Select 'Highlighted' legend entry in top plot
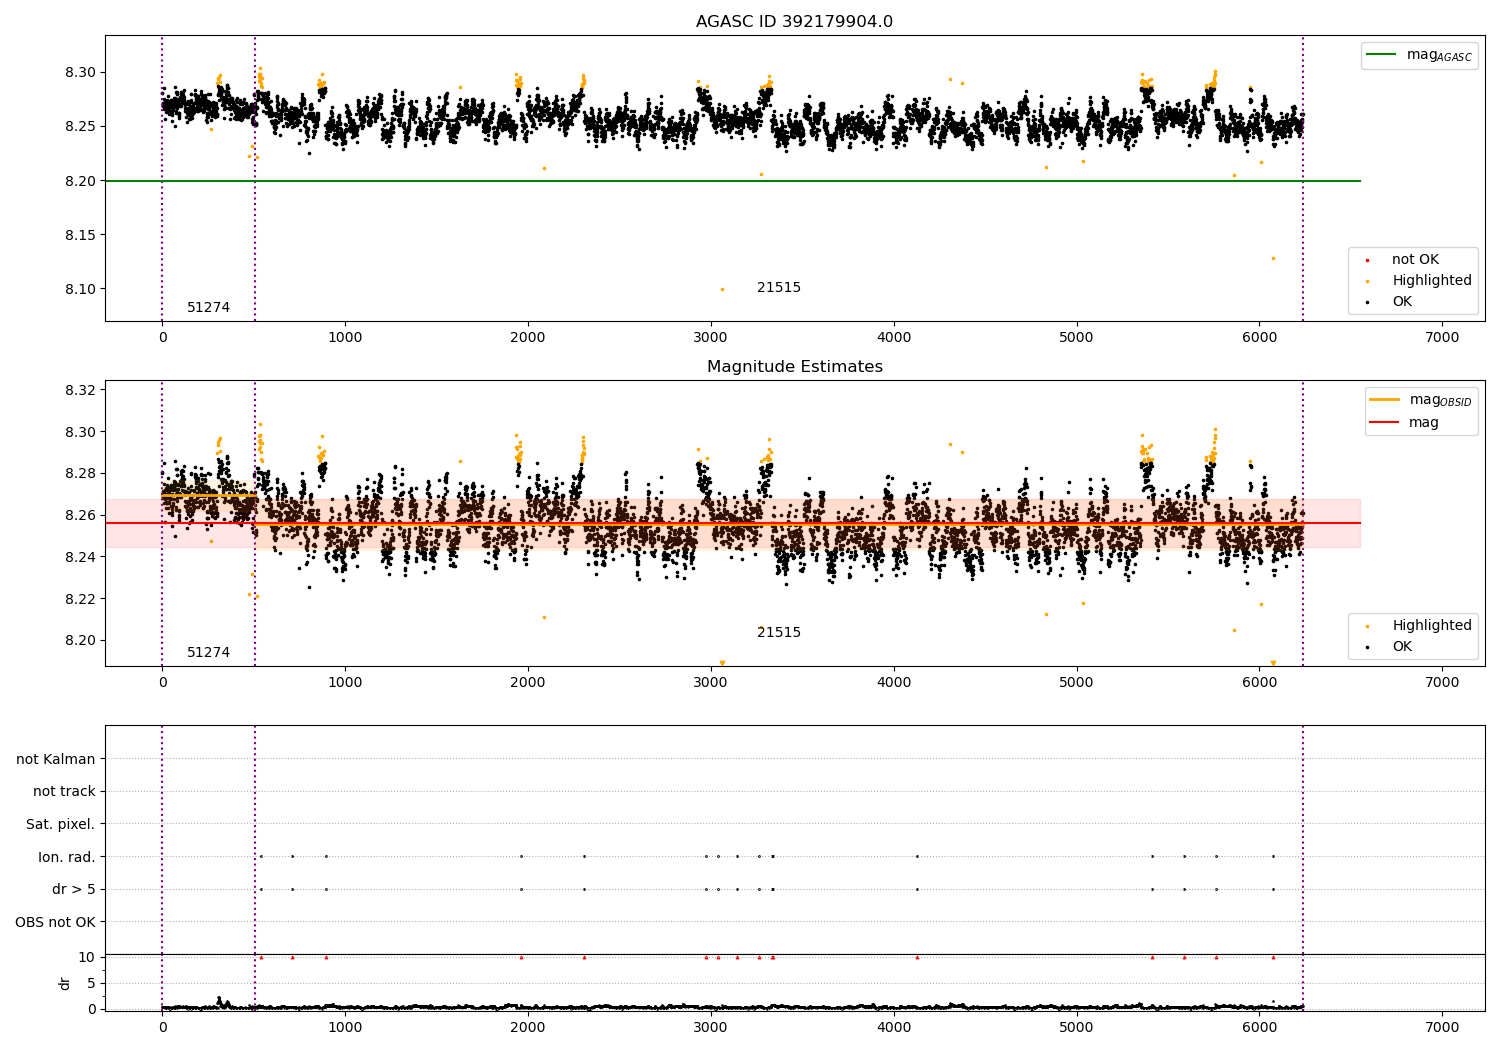Image resolution: width=1500 pixels, height=1050 pixels. [x=1431, y=281]
